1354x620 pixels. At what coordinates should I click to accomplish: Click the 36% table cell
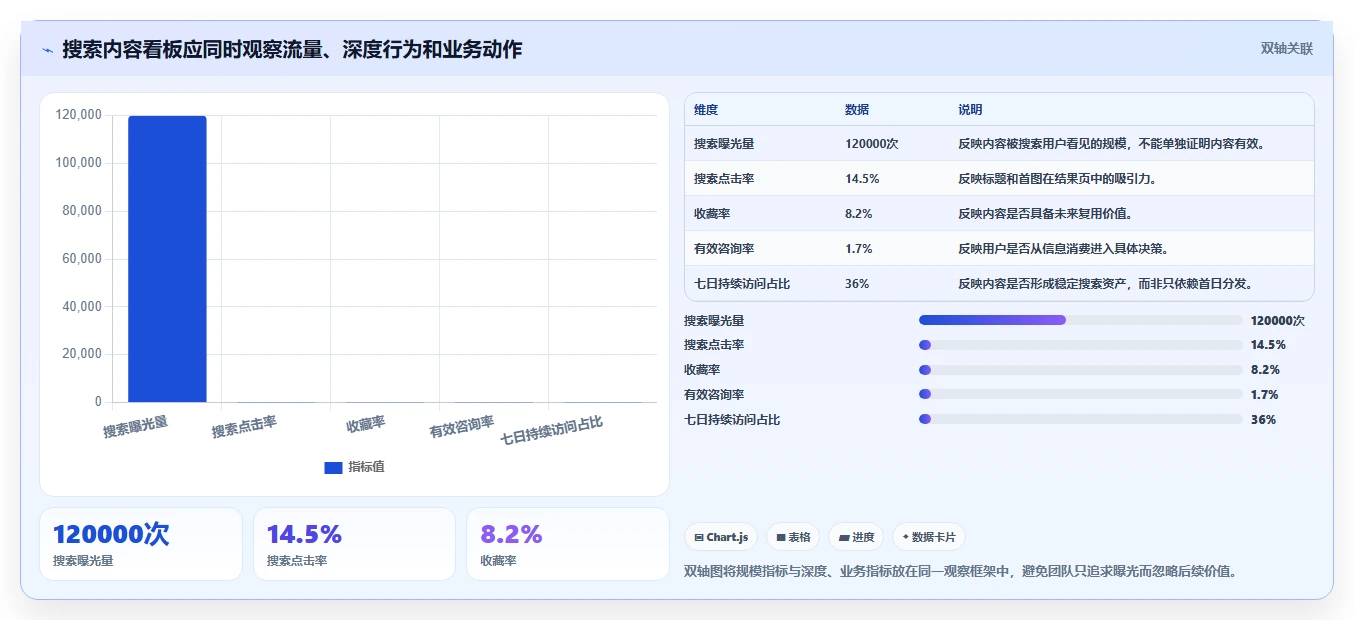tap(857, 284)
